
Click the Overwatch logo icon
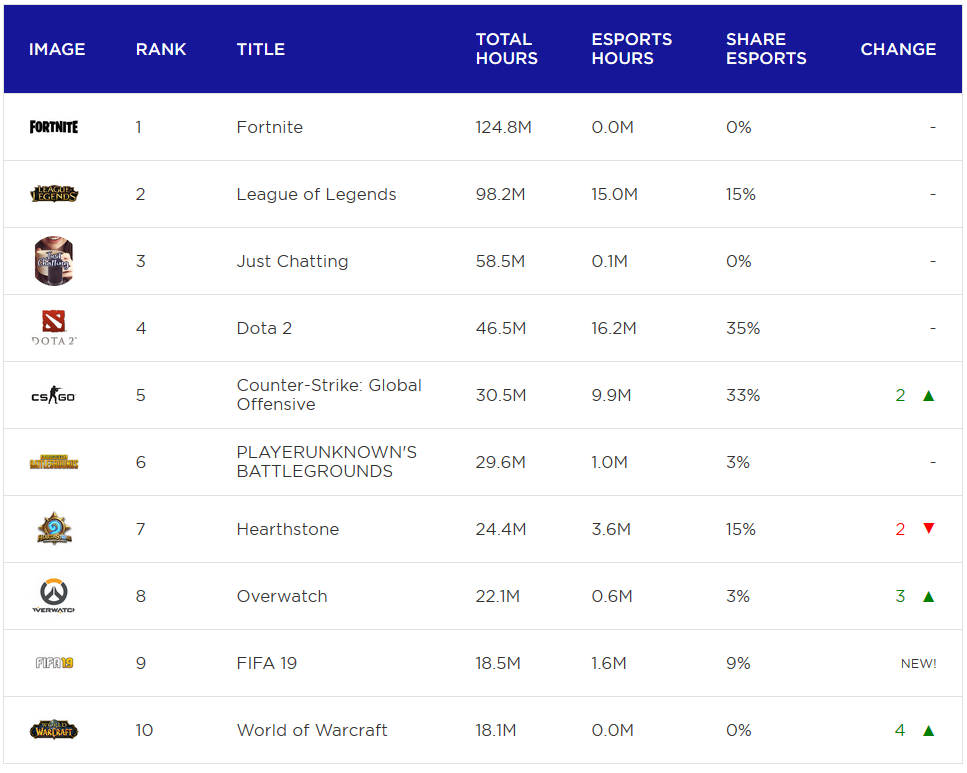click(x=54, y=596)
